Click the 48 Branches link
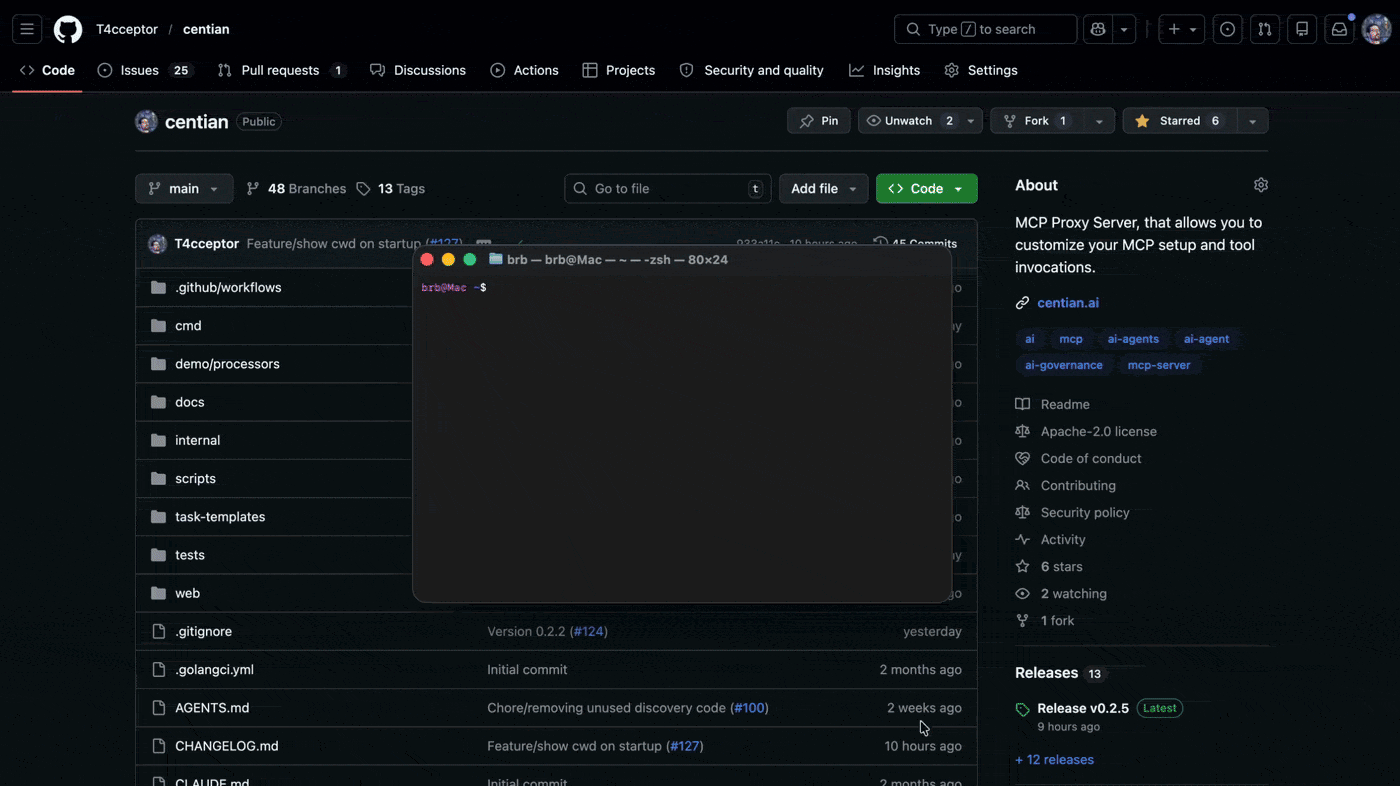This screenshot has width=1400, height=786. (x=296, y=188)
